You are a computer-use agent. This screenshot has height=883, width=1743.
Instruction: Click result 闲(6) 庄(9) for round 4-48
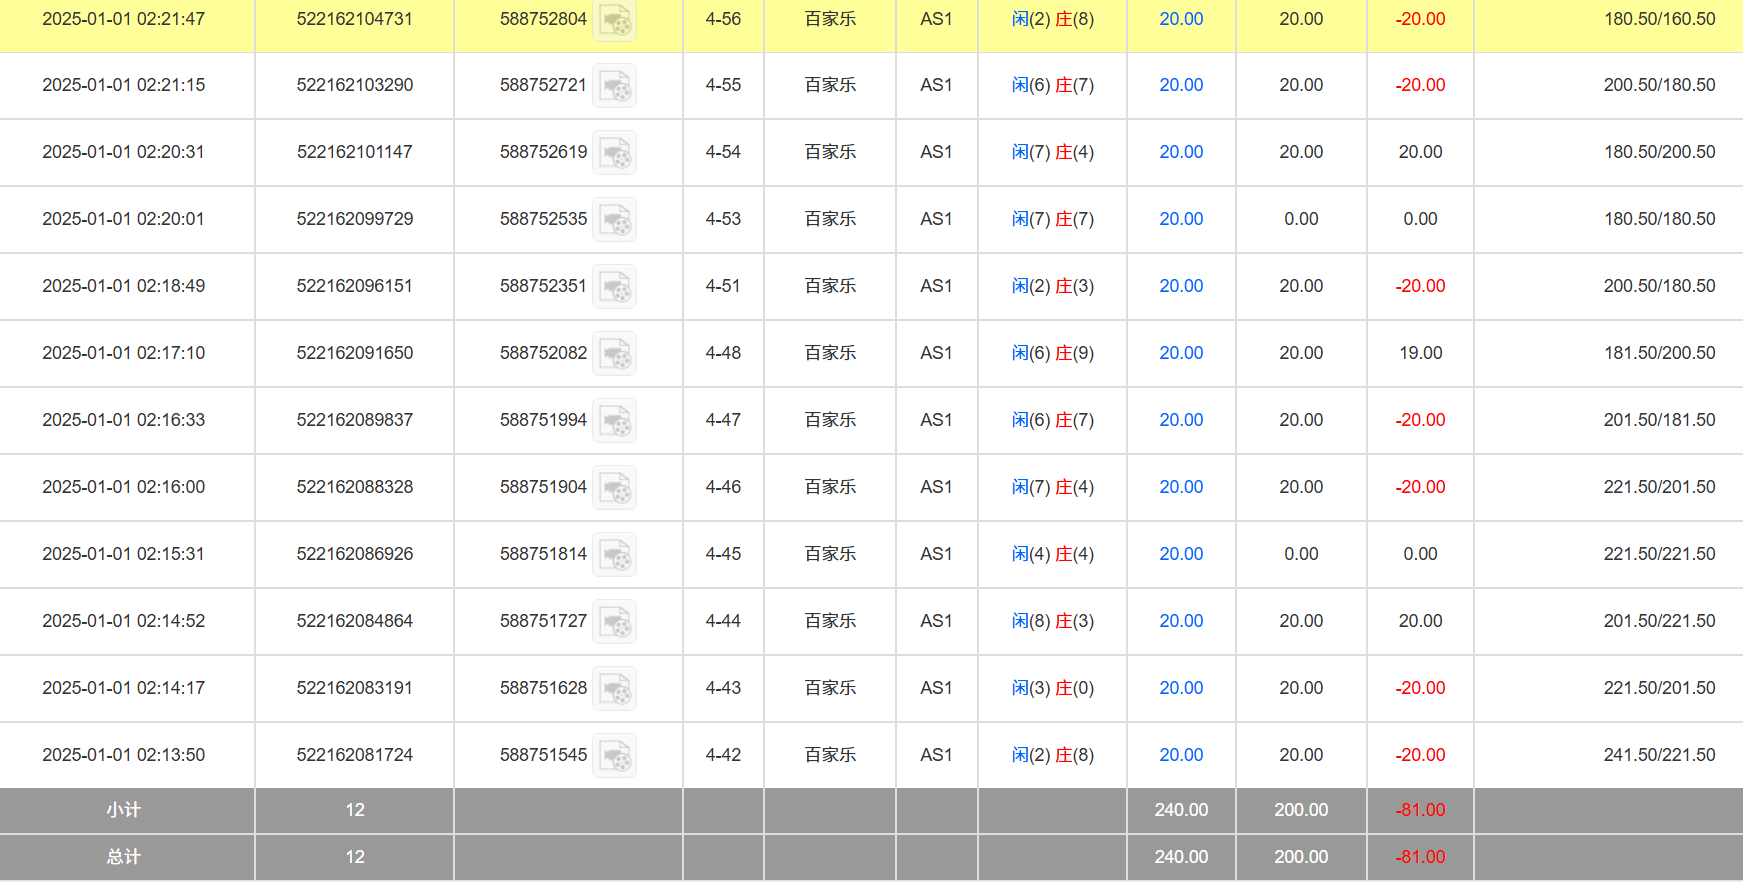tap(1052, 353)
